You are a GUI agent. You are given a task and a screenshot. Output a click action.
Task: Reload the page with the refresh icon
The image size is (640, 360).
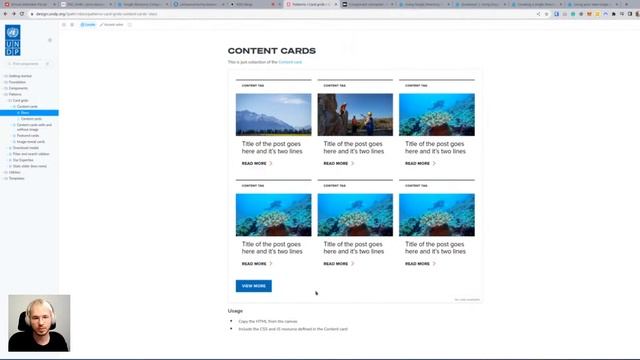(x=22, y=14)
